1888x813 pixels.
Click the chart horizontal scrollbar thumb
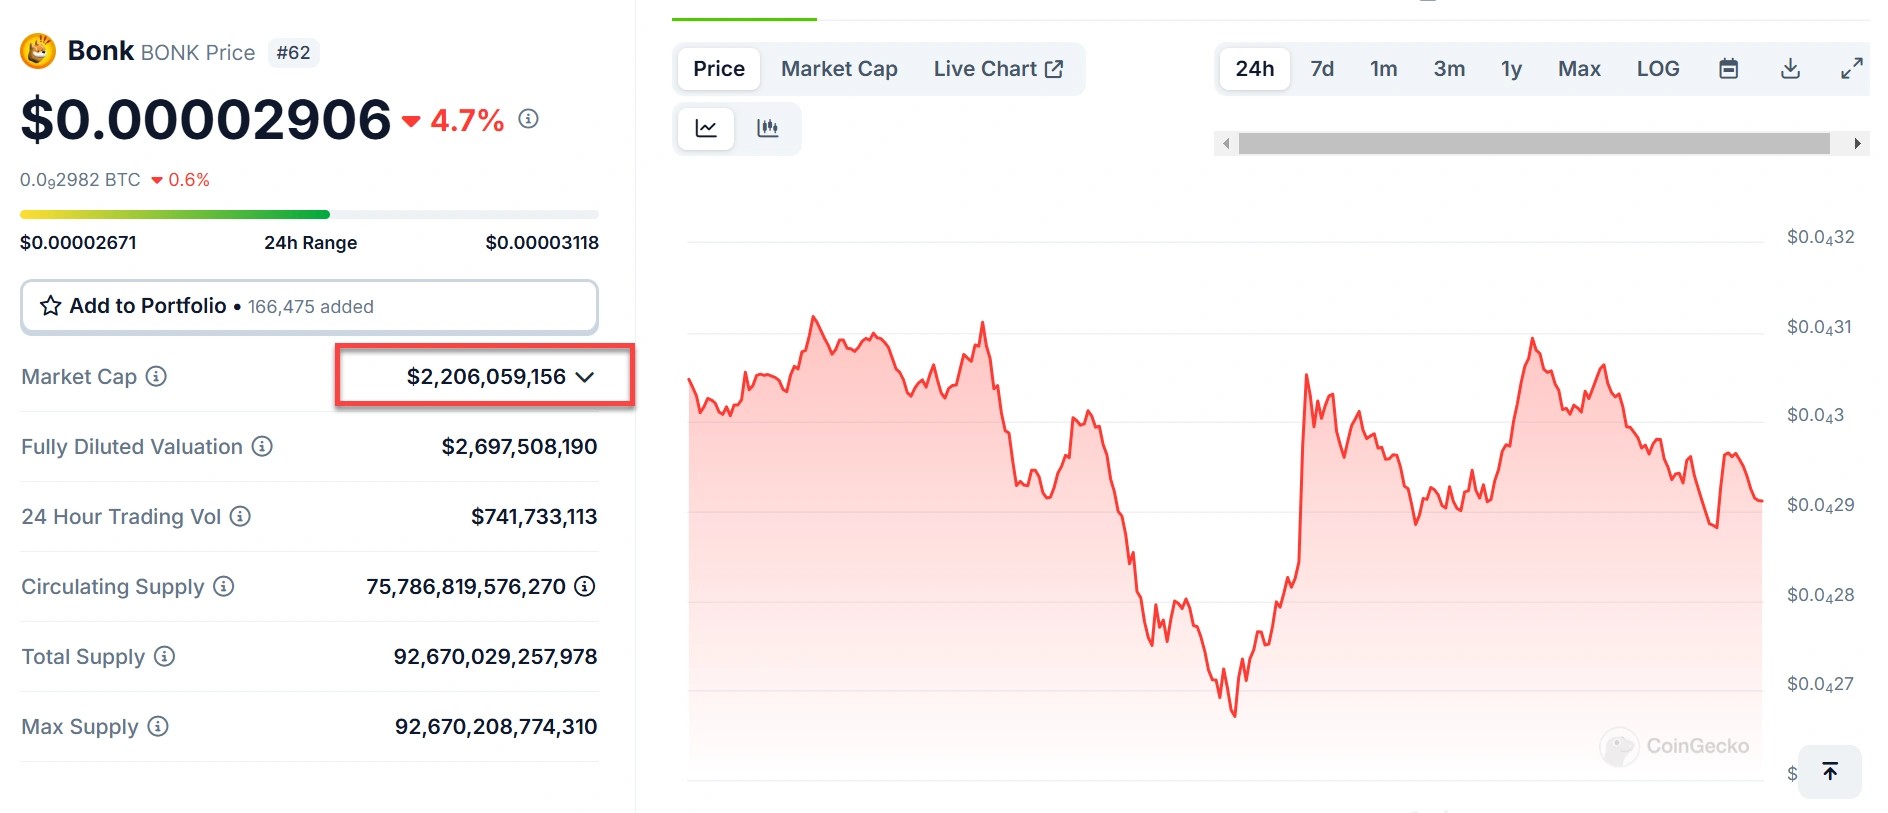1534,144
